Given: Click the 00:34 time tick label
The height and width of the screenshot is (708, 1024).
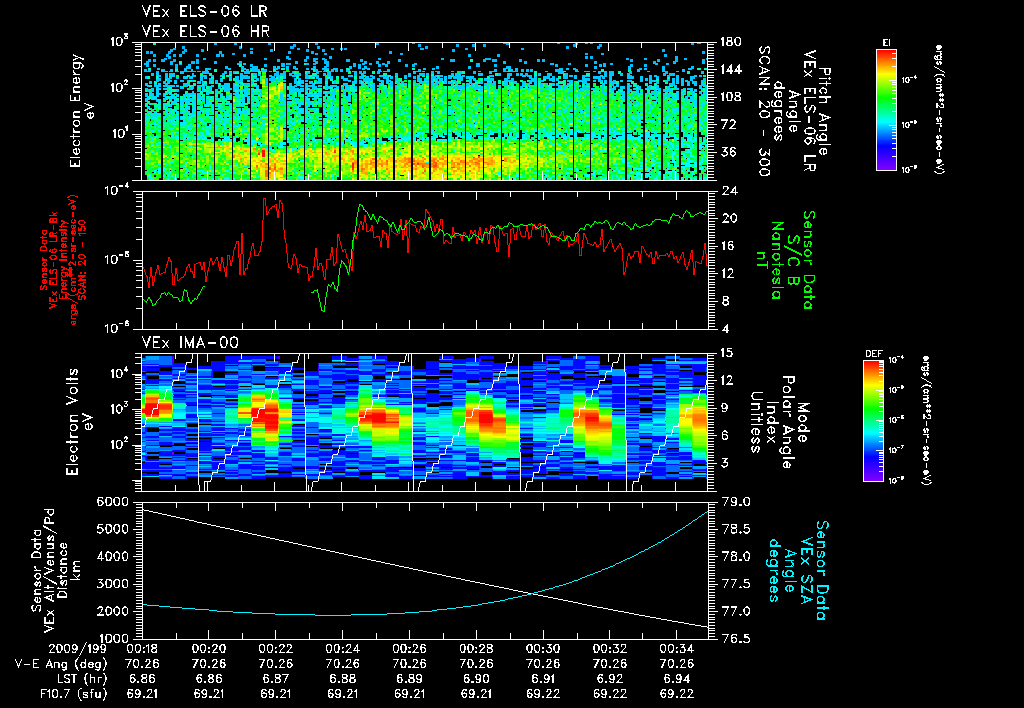Looking at the screenshot, I should (676, 649).
